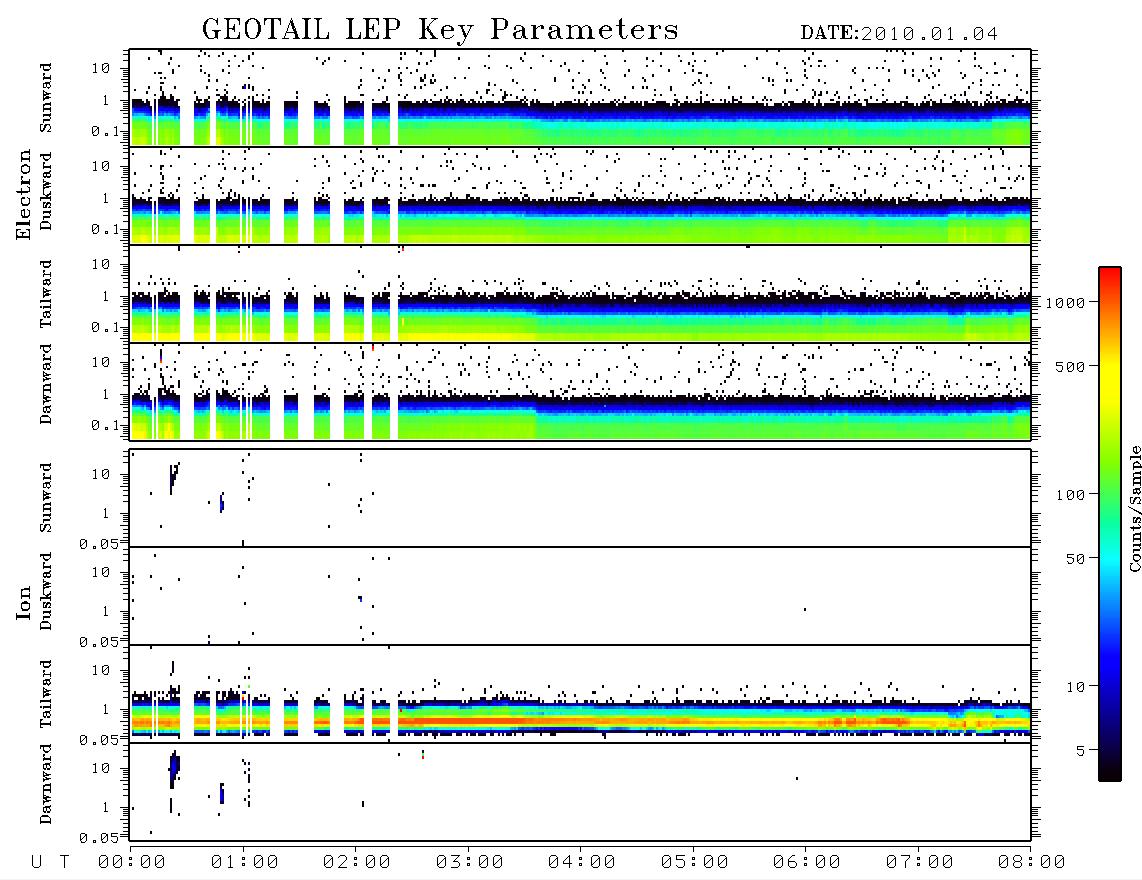Click the Ion Dawnward panel label
This screenshot has width=1142, height=880.
click(x=46, y=784)
